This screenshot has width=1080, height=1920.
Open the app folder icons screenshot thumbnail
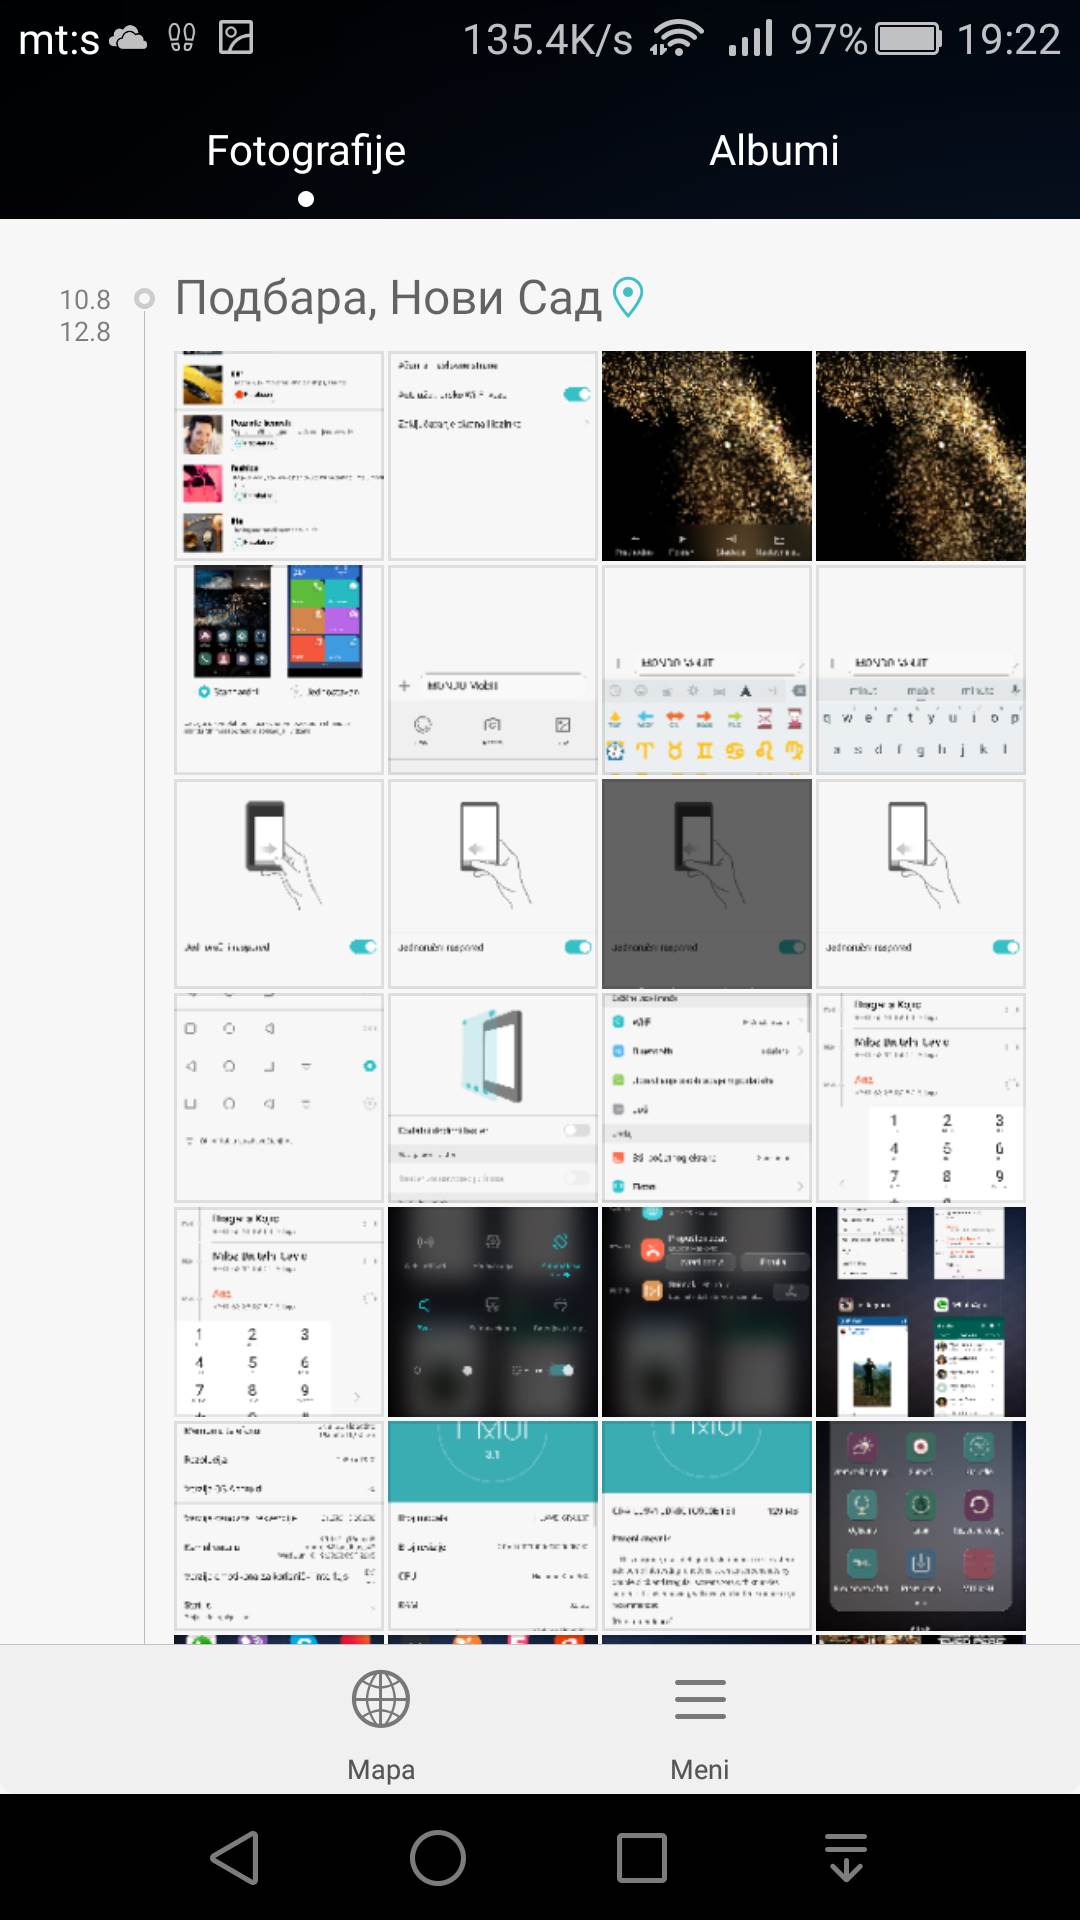[921, 1526]
